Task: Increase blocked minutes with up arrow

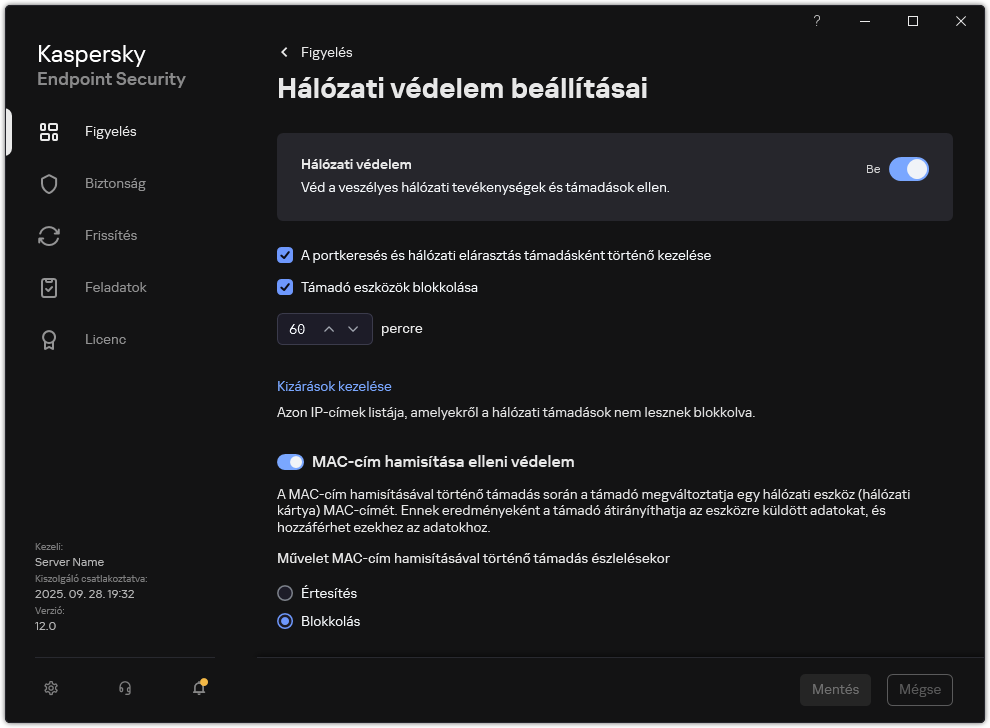Action: click(330, 328)
